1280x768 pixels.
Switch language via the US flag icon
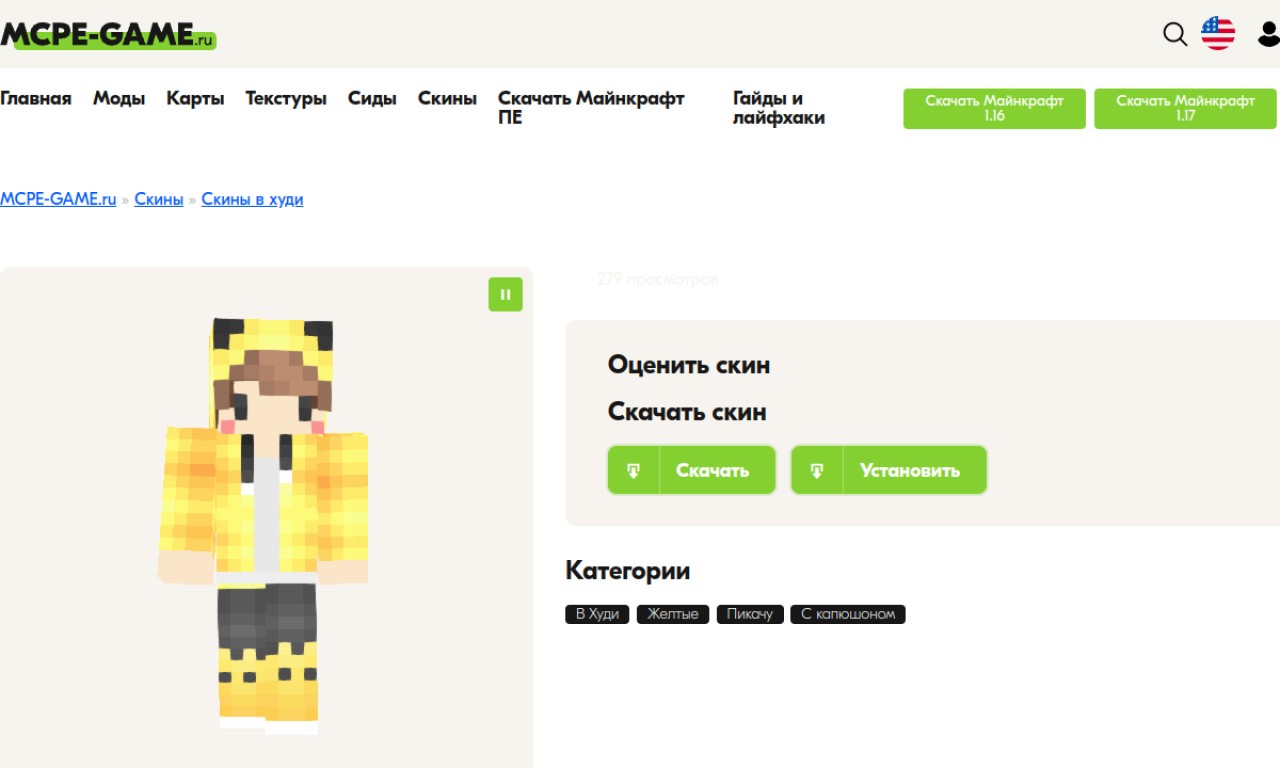(1218, 33)
